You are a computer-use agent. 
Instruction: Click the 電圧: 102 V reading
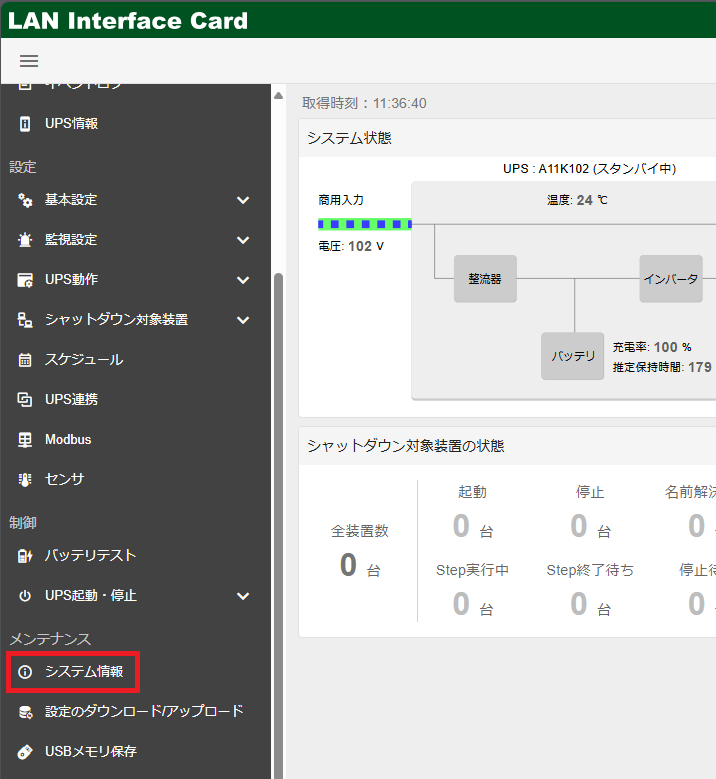coord(351,246)
